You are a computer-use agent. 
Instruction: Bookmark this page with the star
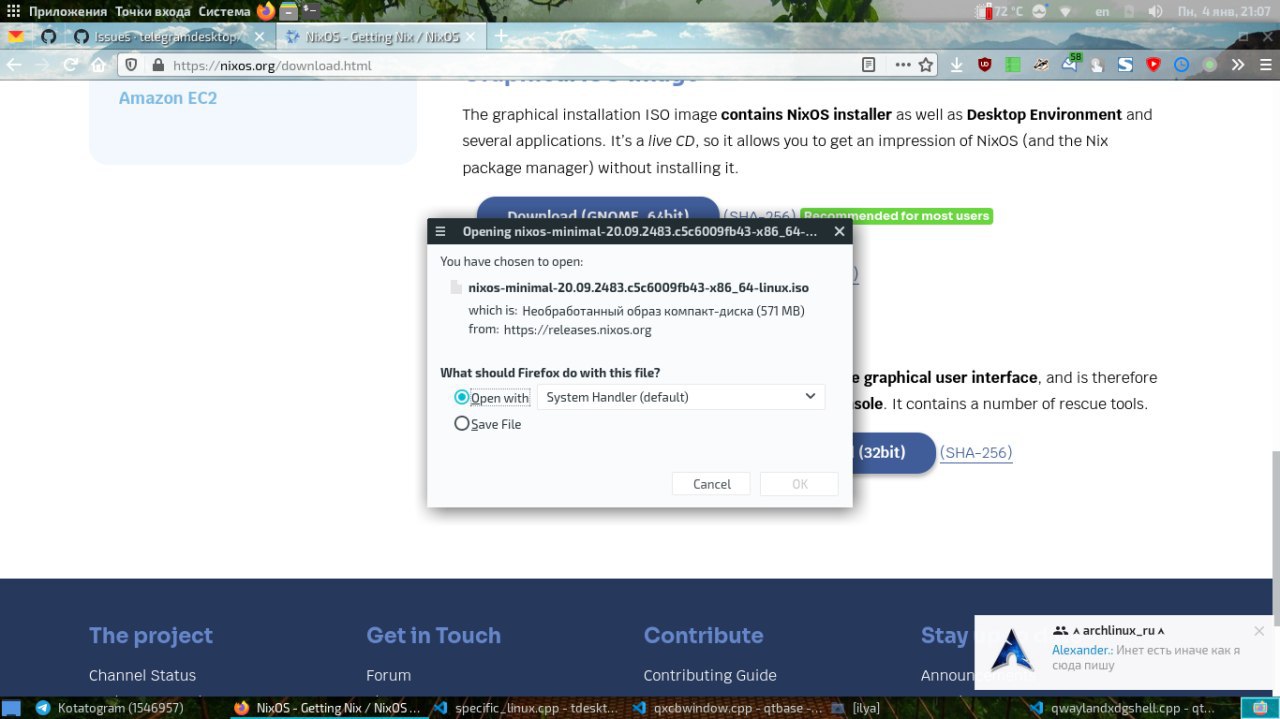point(926,64)
